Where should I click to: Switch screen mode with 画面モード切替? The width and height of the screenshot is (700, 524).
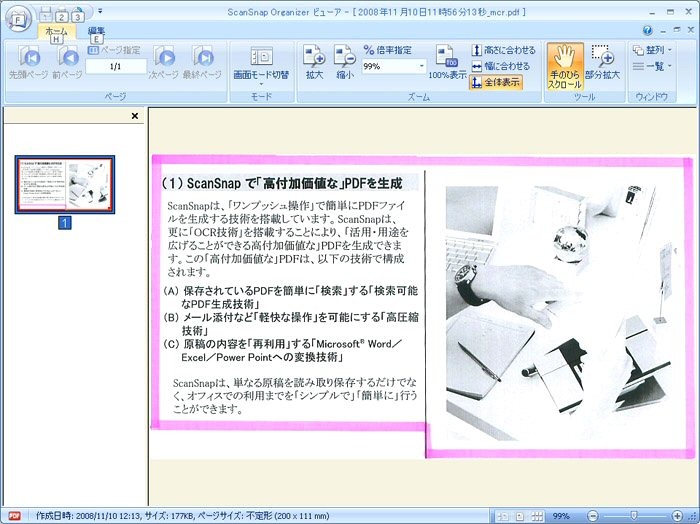pyautogui.click(x=261, y=62)
